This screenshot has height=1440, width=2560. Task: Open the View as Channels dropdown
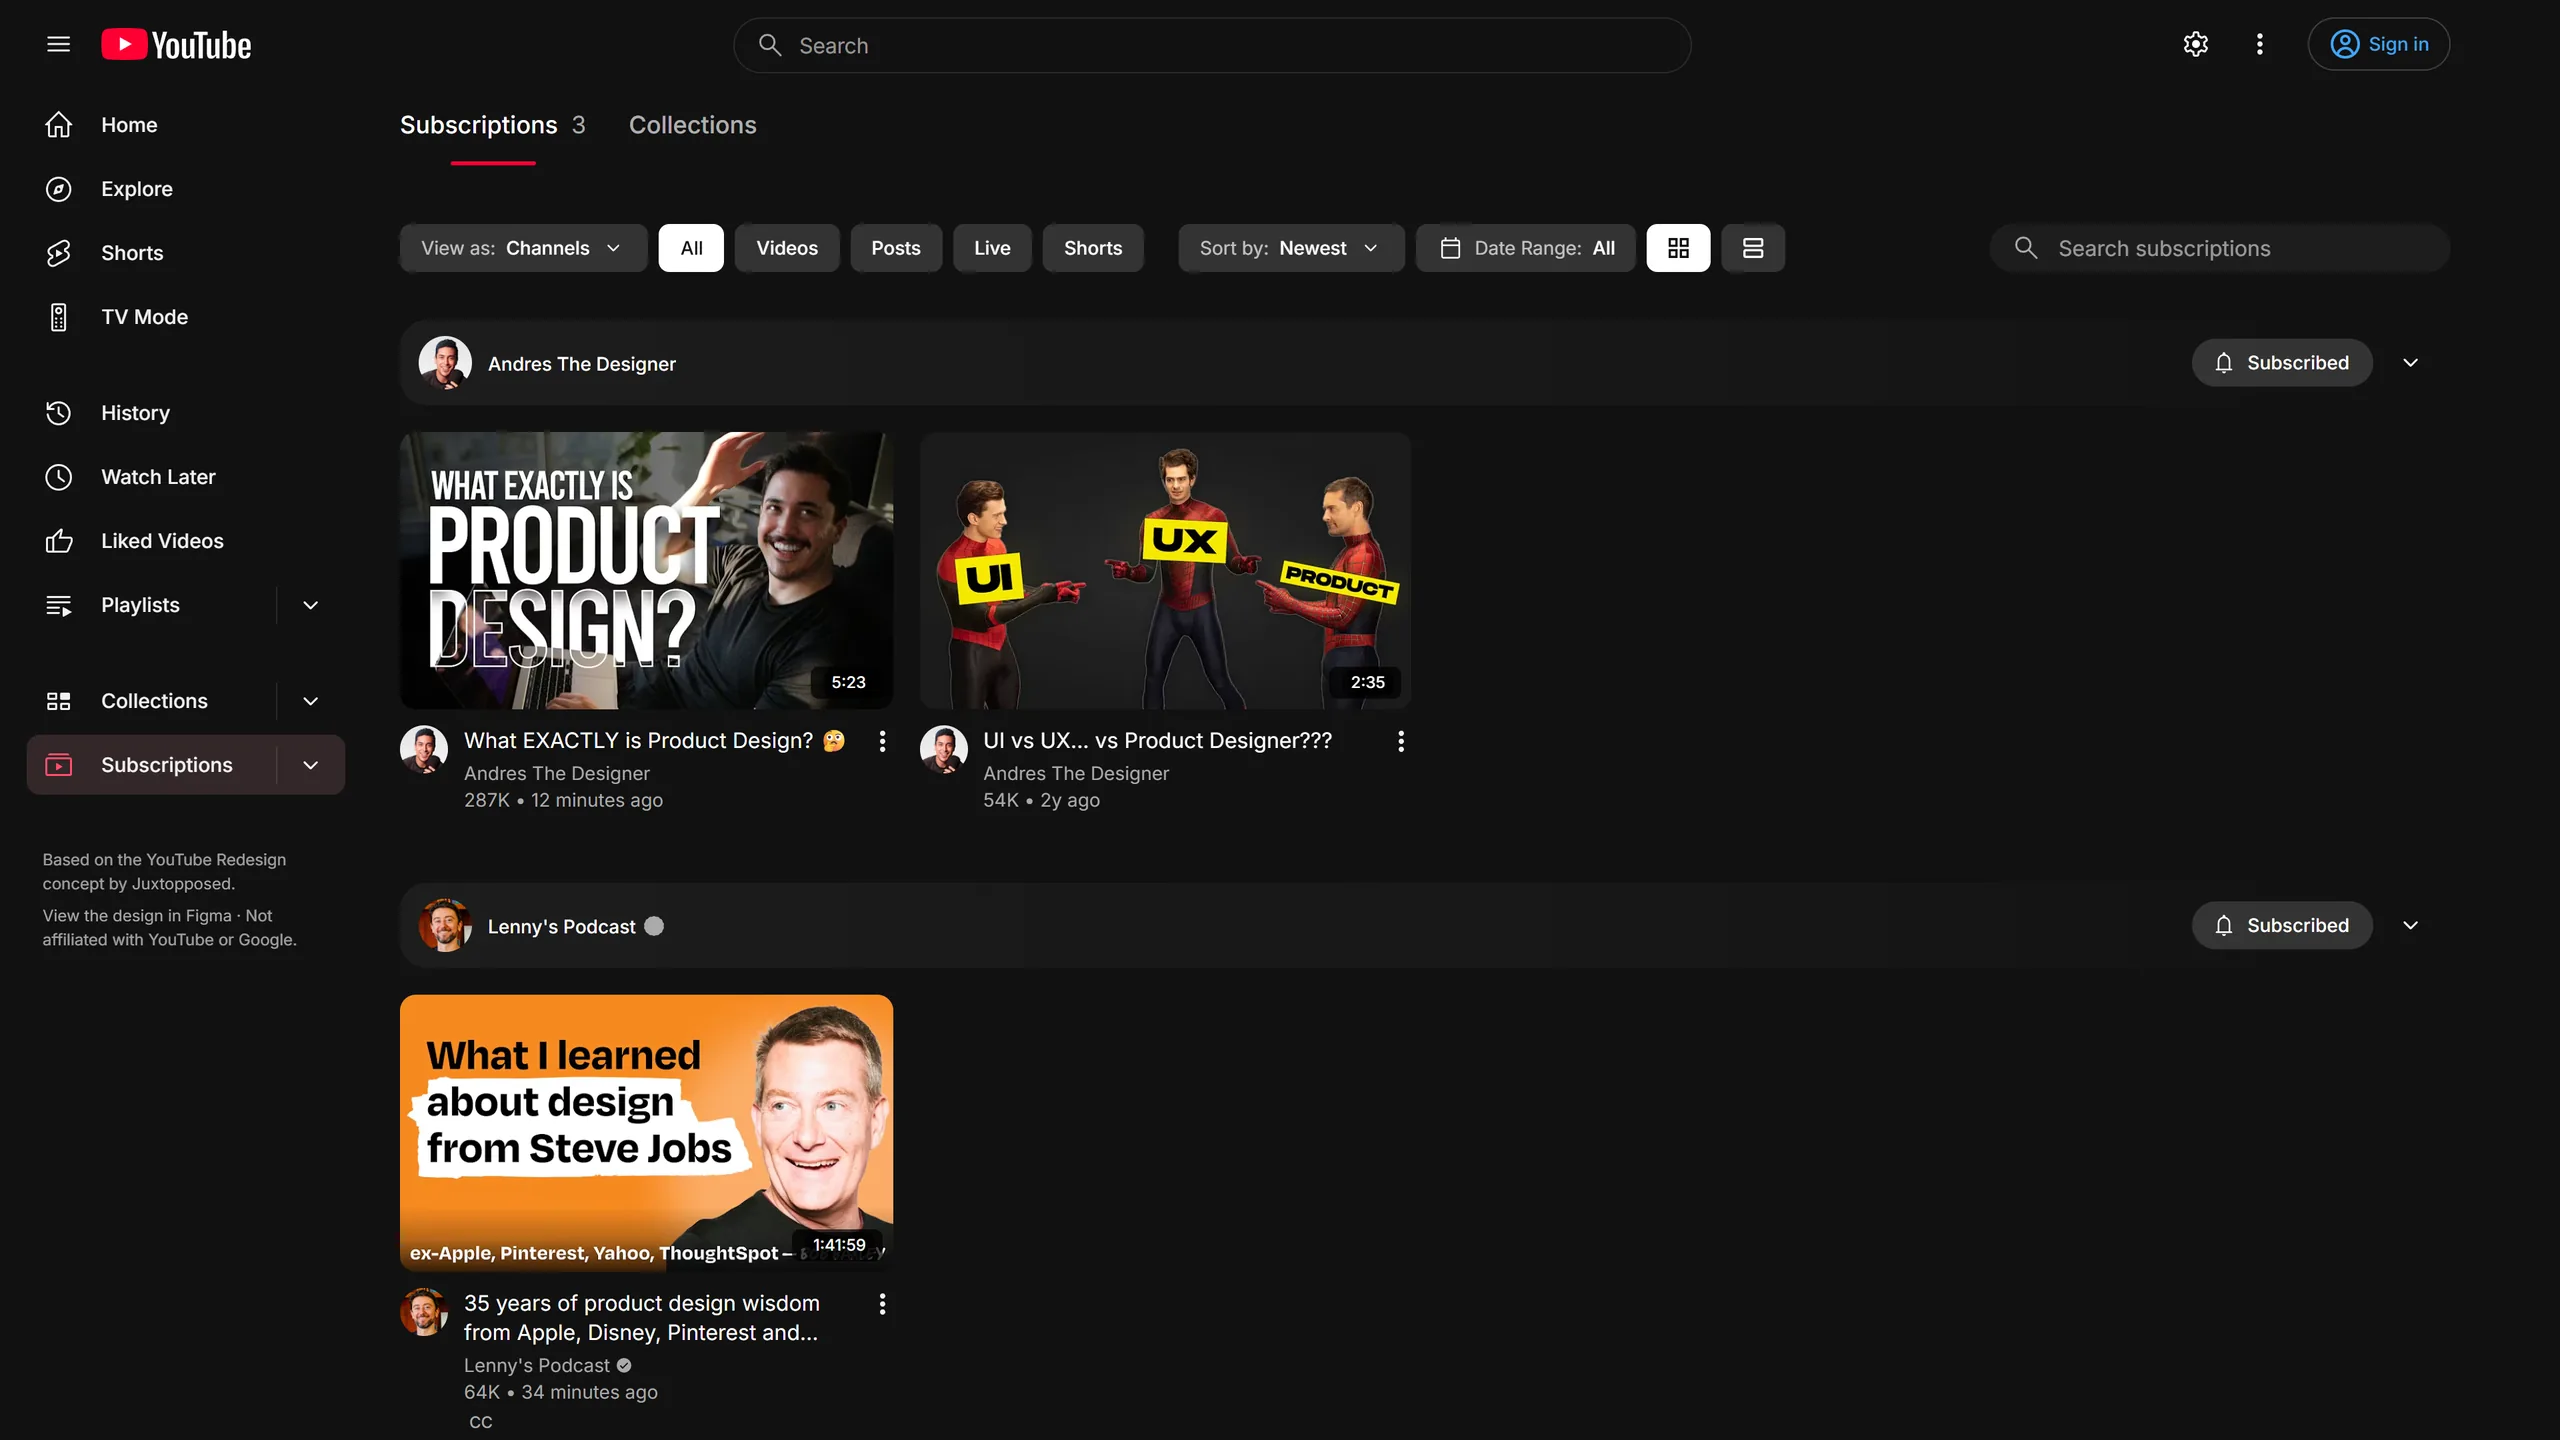523,248
